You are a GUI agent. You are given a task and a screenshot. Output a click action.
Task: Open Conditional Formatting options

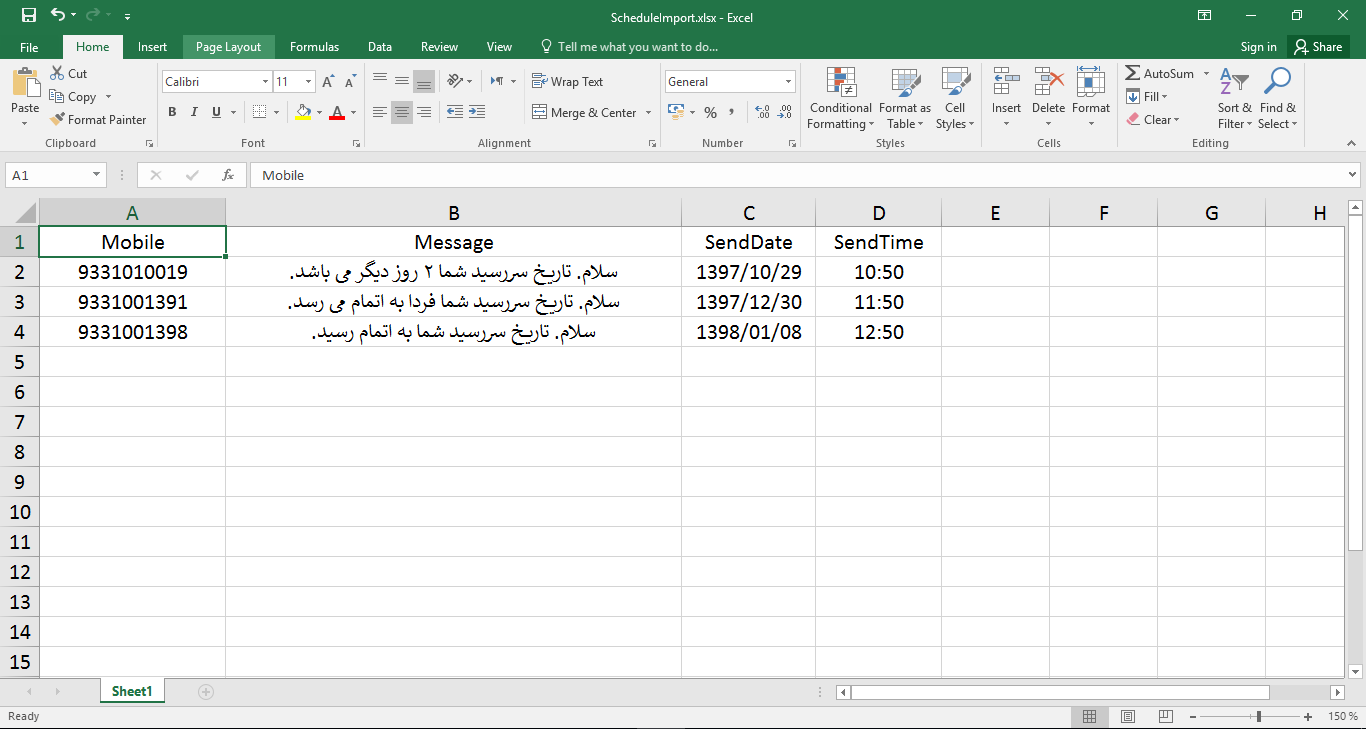[x=840, y=97]
